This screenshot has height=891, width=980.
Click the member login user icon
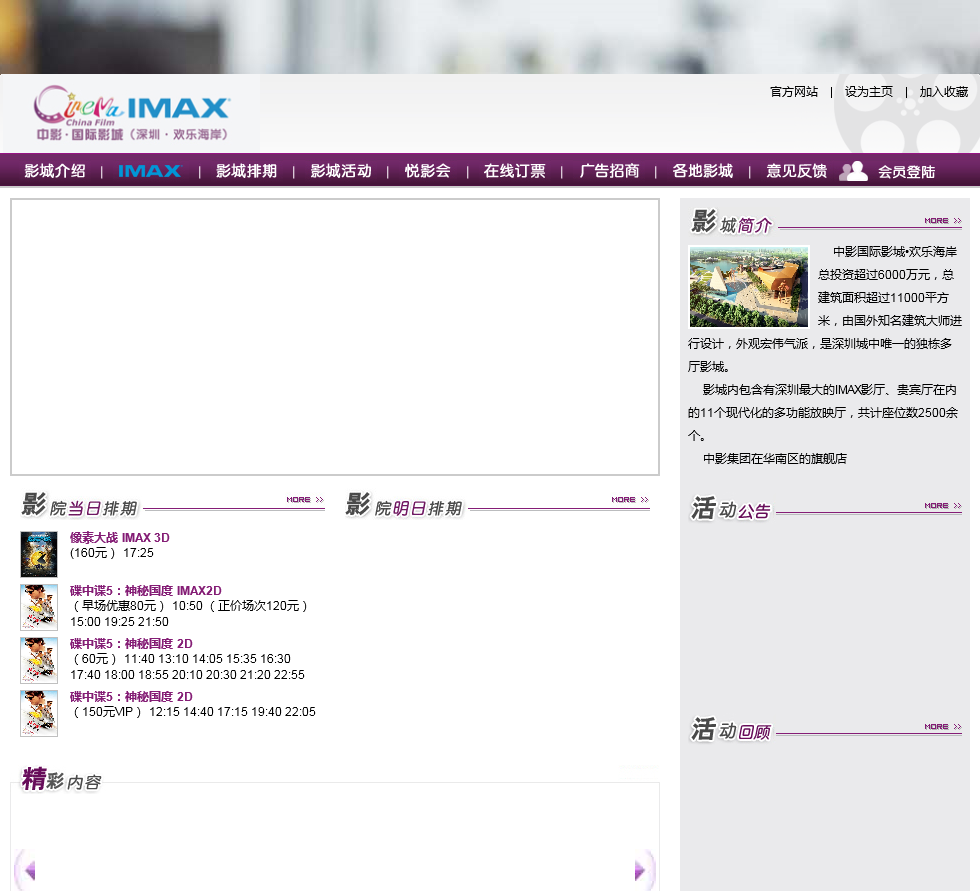point(853,171)
